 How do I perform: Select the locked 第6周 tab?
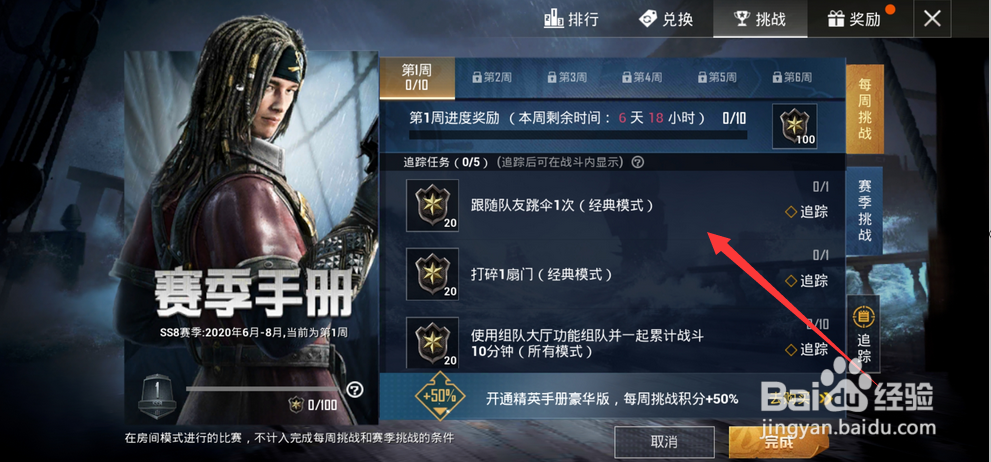pyautogui.click(x=792, y=78)
